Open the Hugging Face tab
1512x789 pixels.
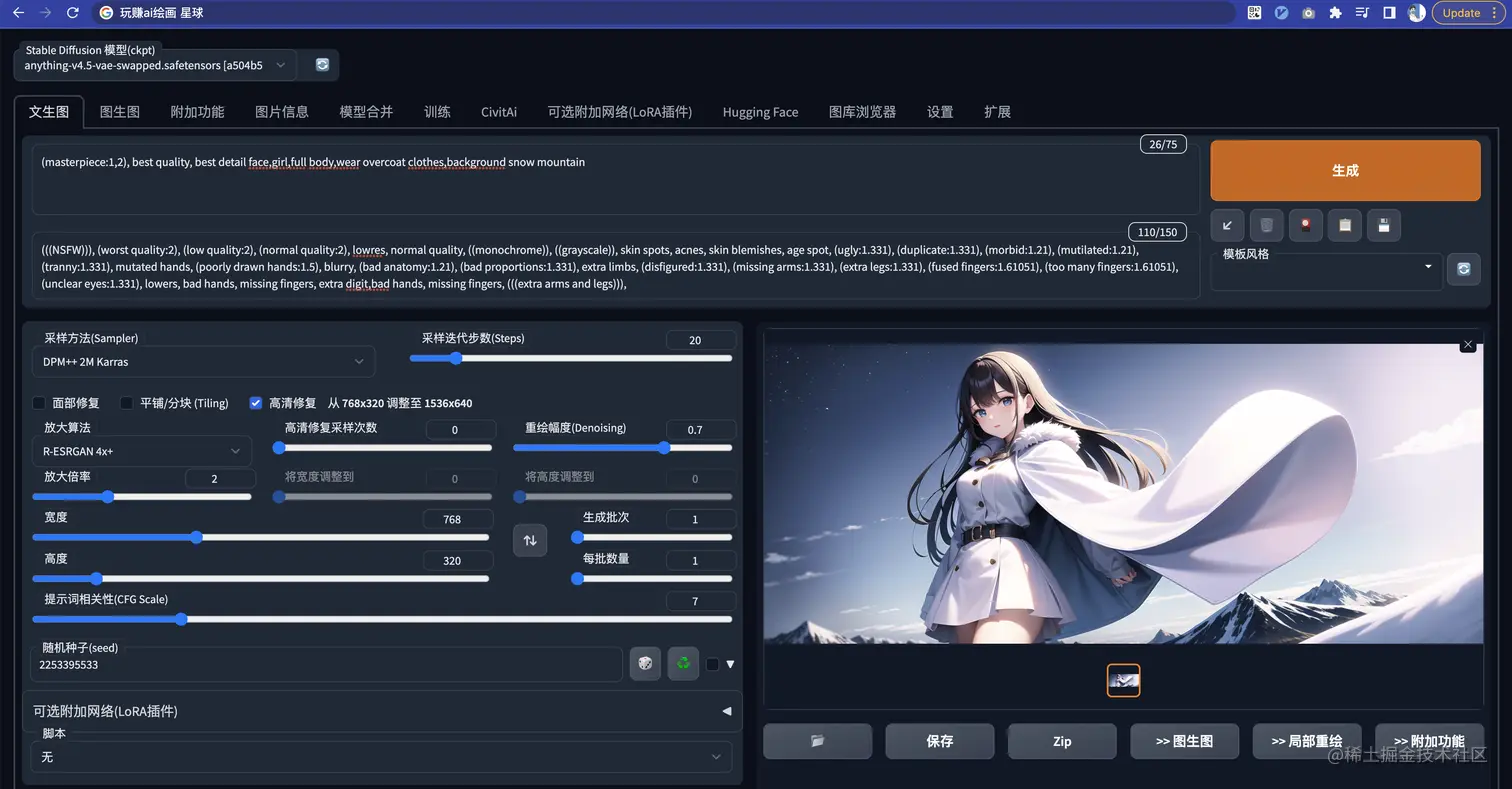coord(760,112)
